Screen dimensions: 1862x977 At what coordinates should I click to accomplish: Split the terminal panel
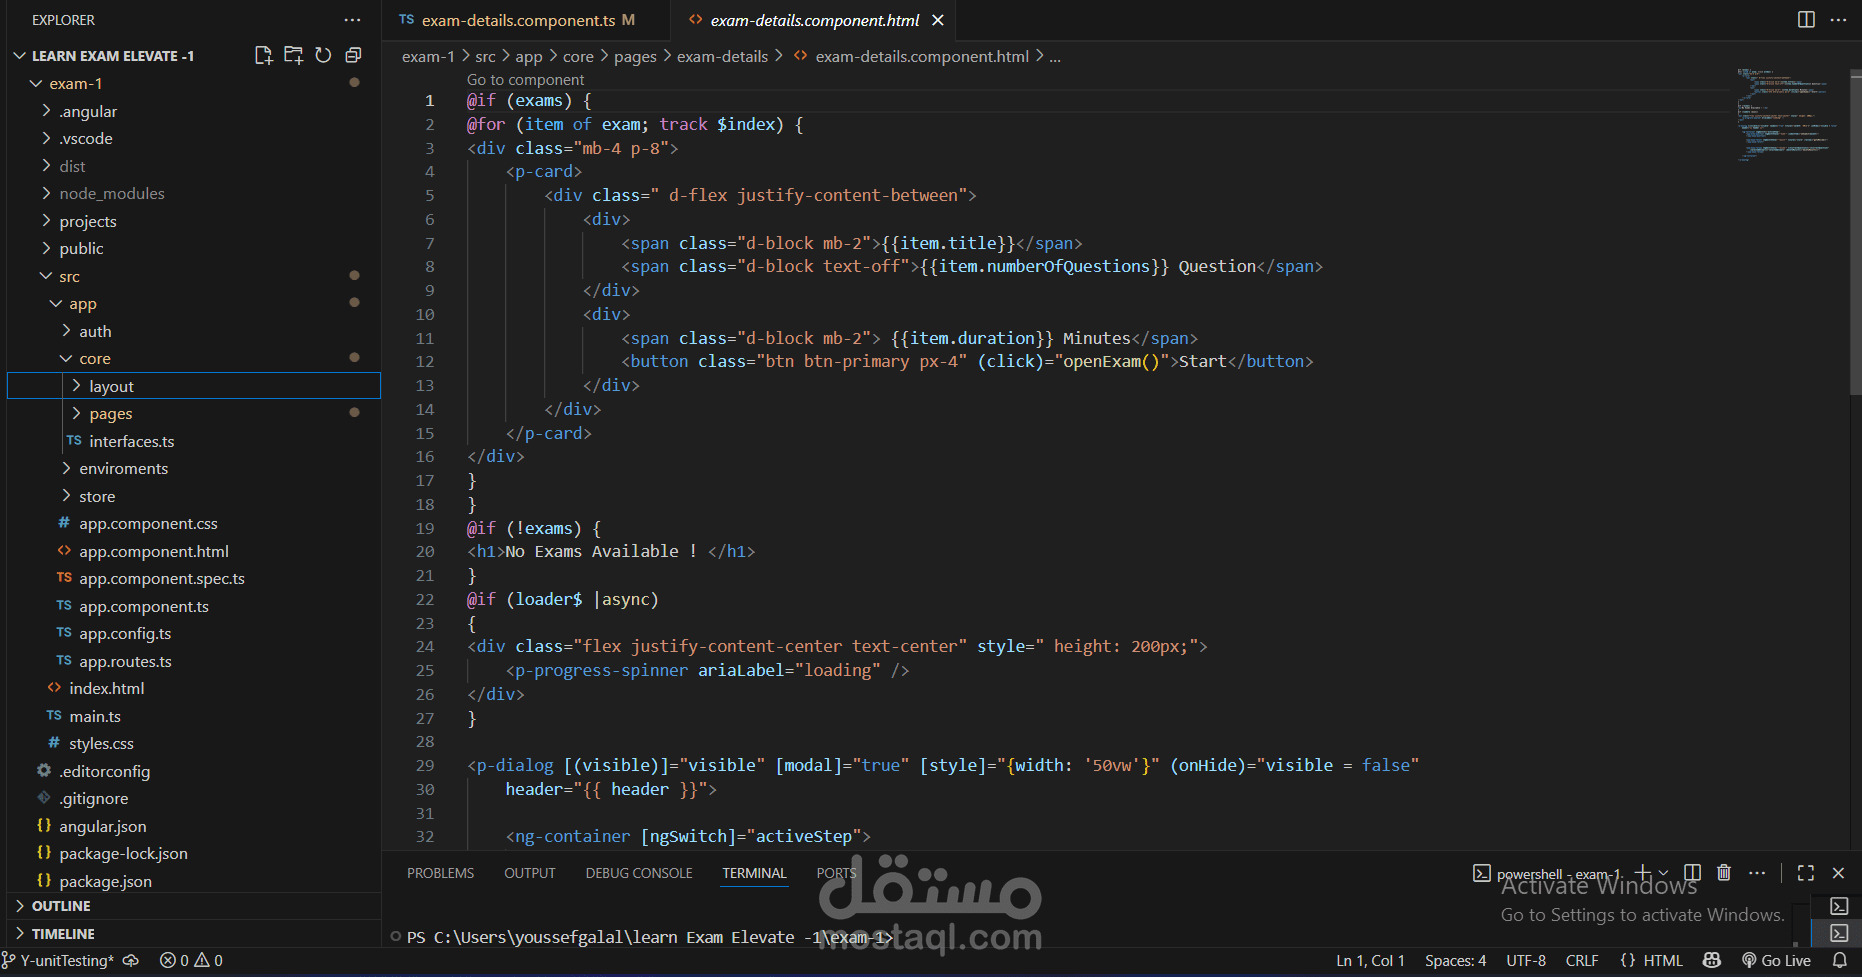(x=1692, y=873)
